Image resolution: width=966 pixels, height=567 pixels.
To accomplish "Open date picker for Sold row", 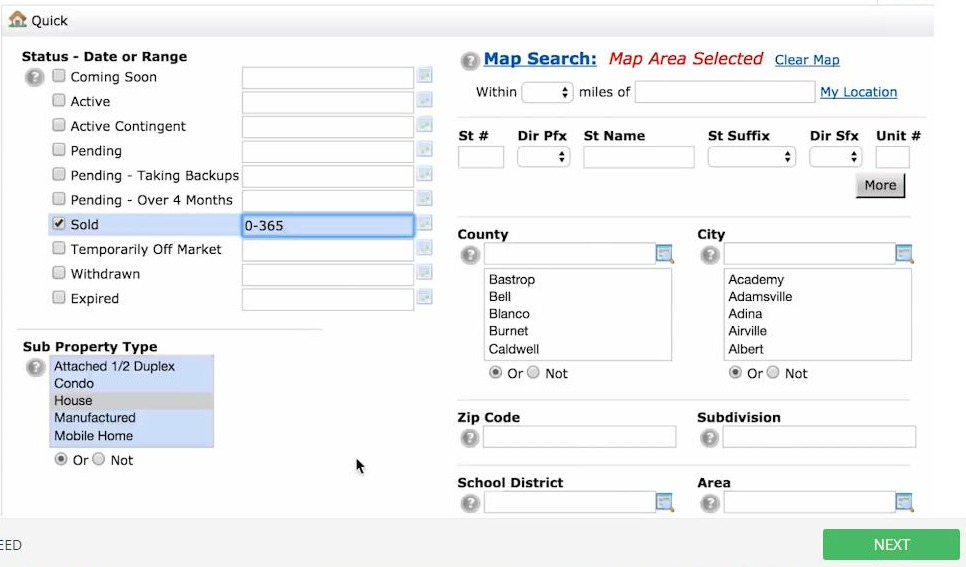I will pyautogui.click(x=424, y=224).
